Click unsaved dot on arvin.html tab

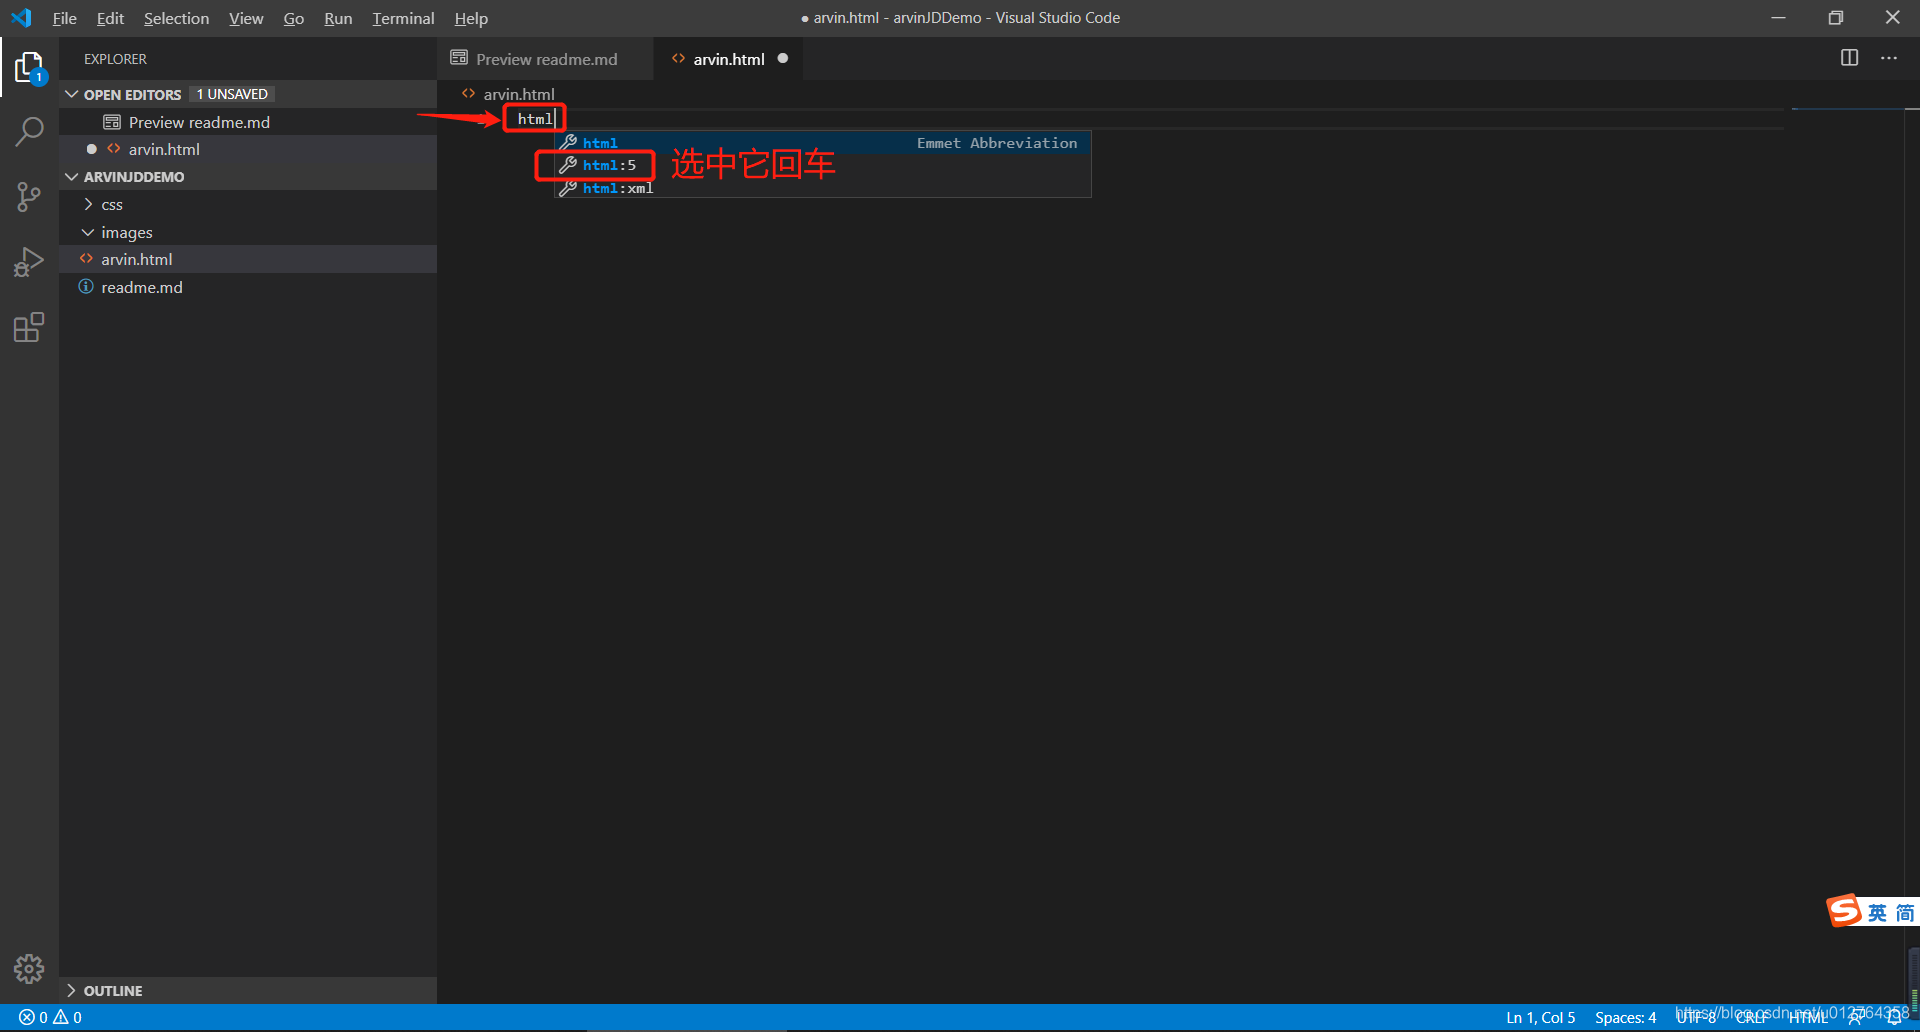783,58
